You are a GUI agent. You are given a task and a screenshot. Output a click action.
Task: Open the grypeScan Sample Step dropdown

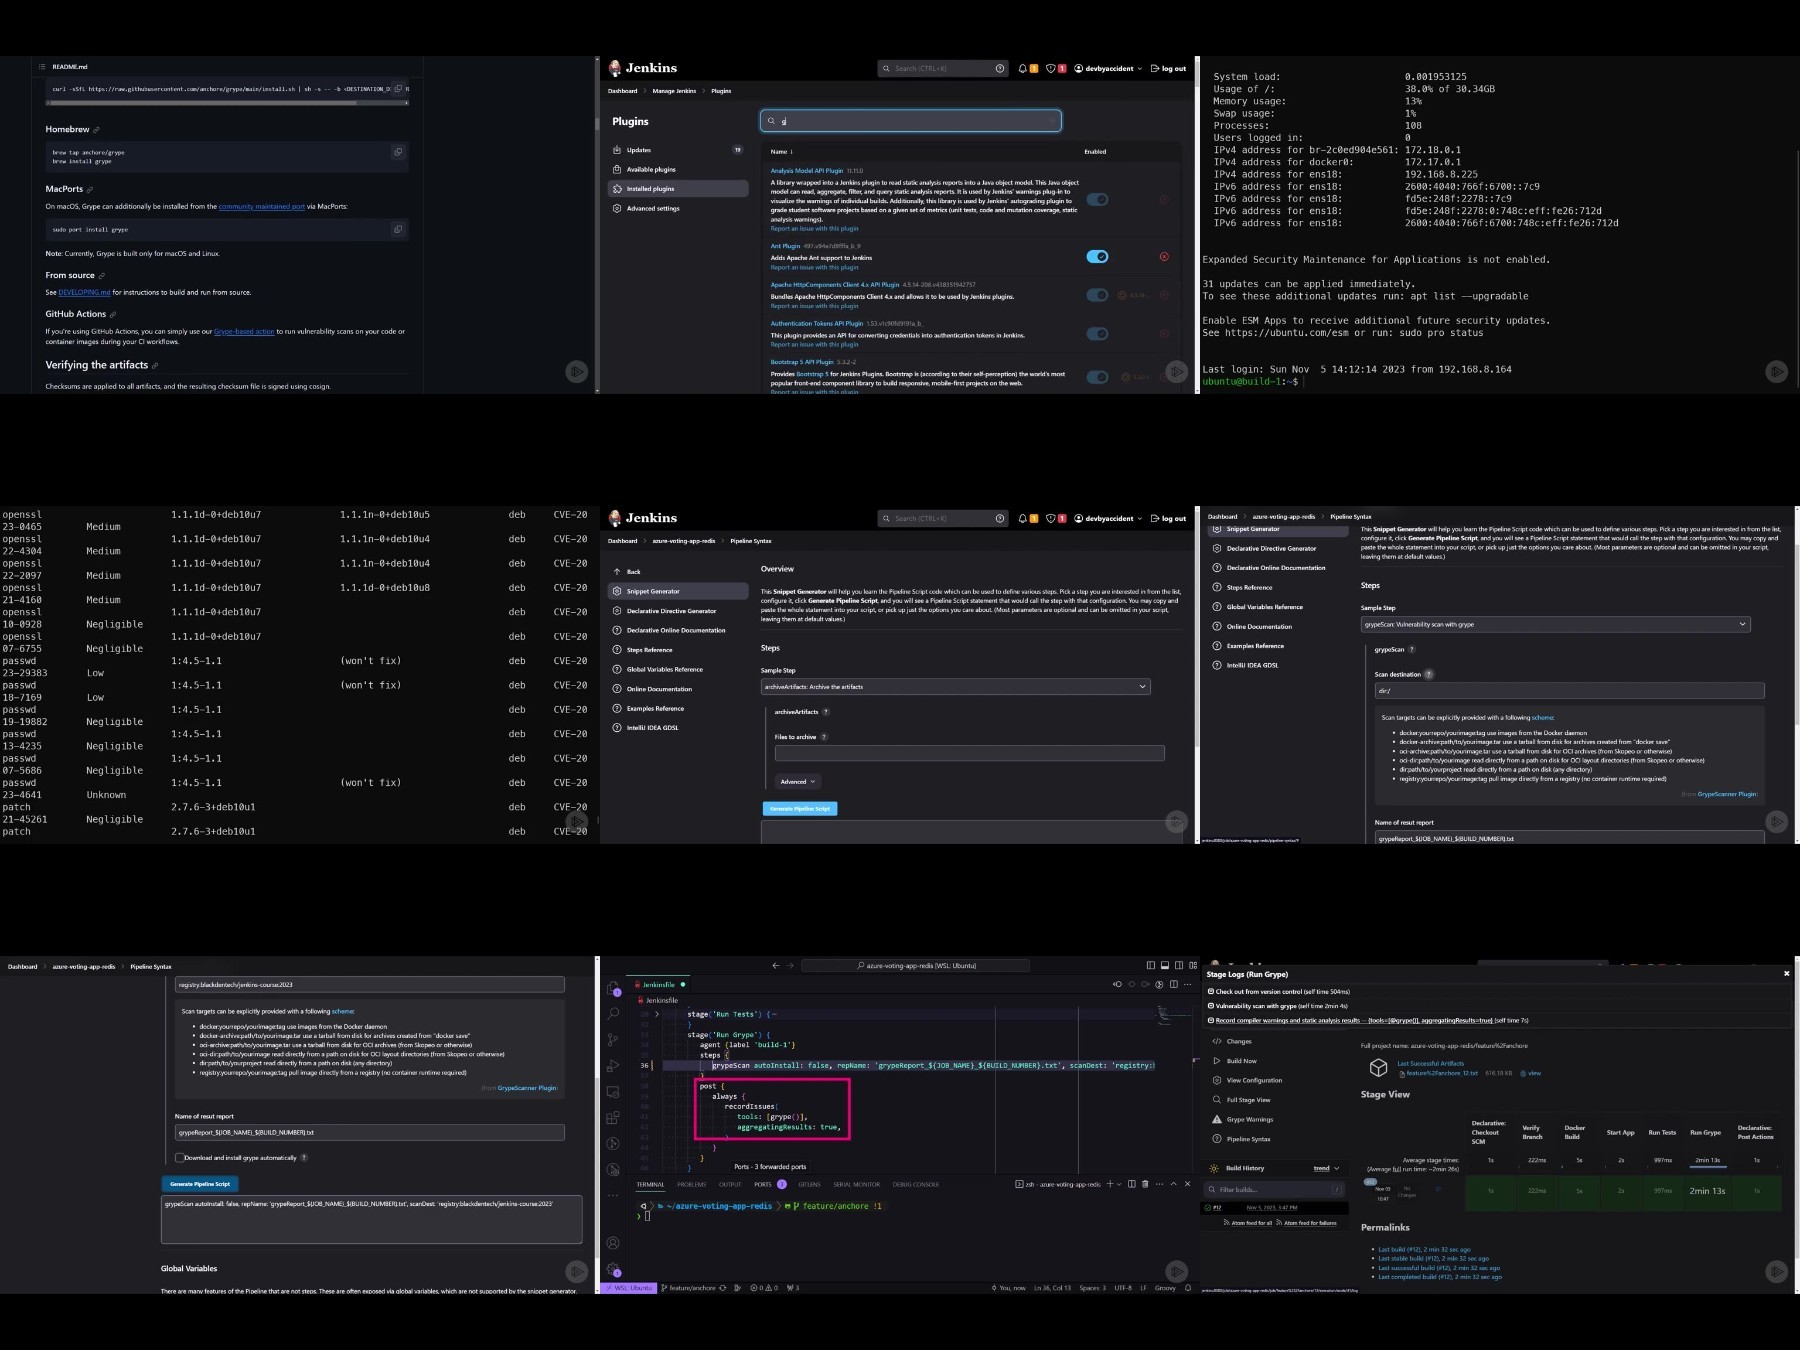tap(1555, 624)
